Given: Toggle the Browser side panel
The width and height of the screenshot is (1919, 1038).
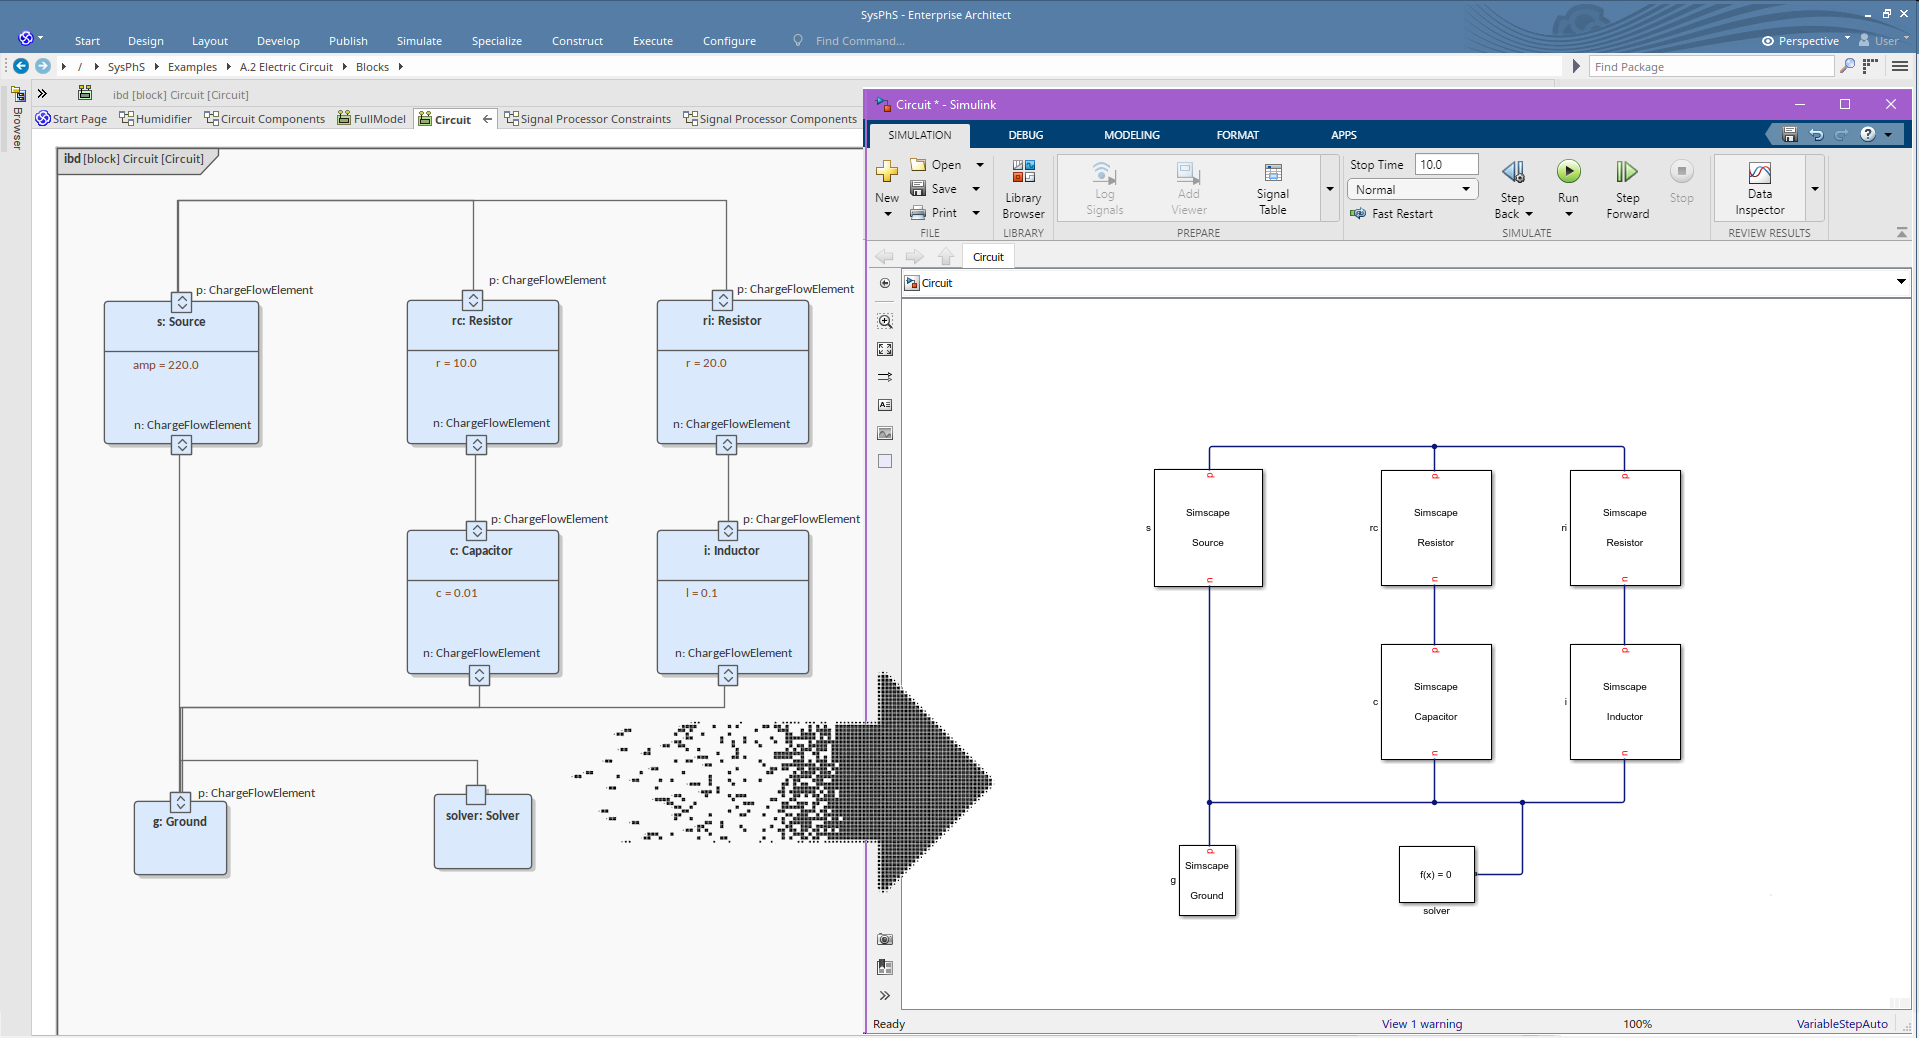Looking at the screenshot, I should pos(18,118).
